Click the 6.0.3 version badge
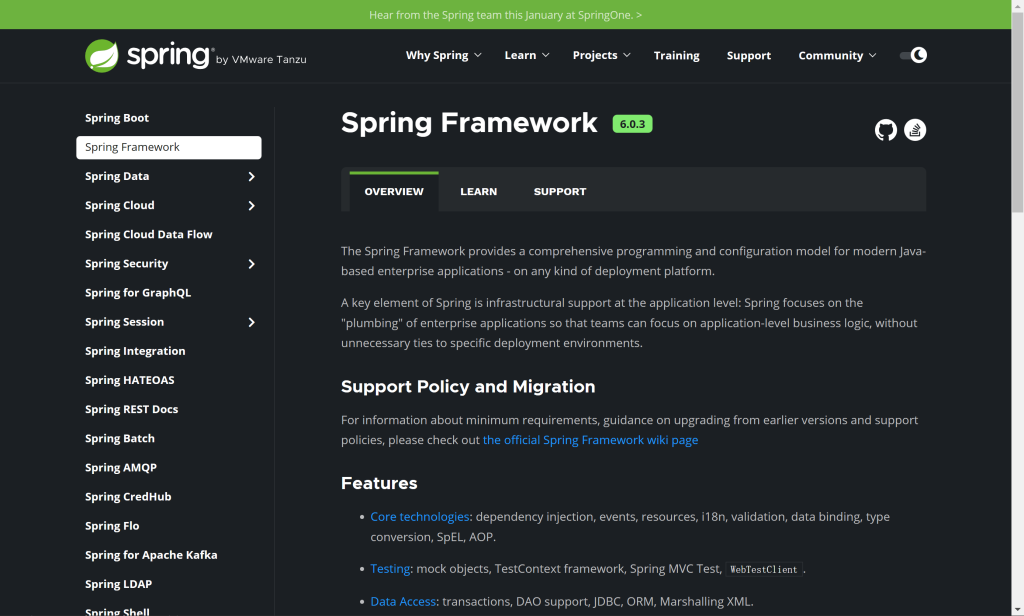This screenshot has height=616, width=1024. (632, 124)
